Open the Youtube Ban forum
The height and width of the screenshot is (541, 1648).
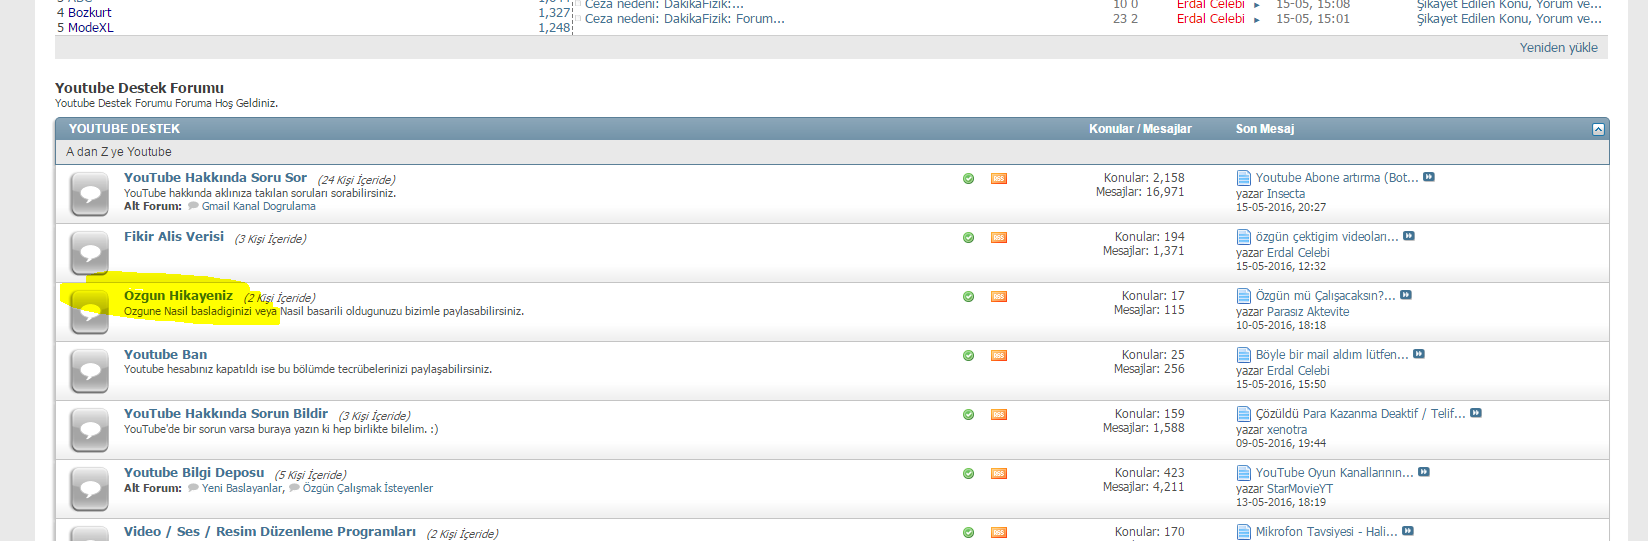click(165, 355)
